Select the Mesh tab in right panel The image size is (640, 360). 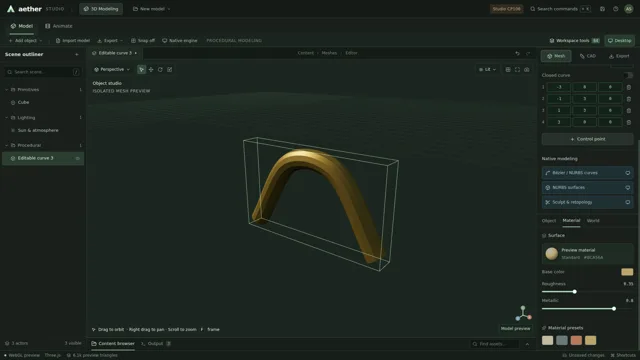[x=556, y=56]
